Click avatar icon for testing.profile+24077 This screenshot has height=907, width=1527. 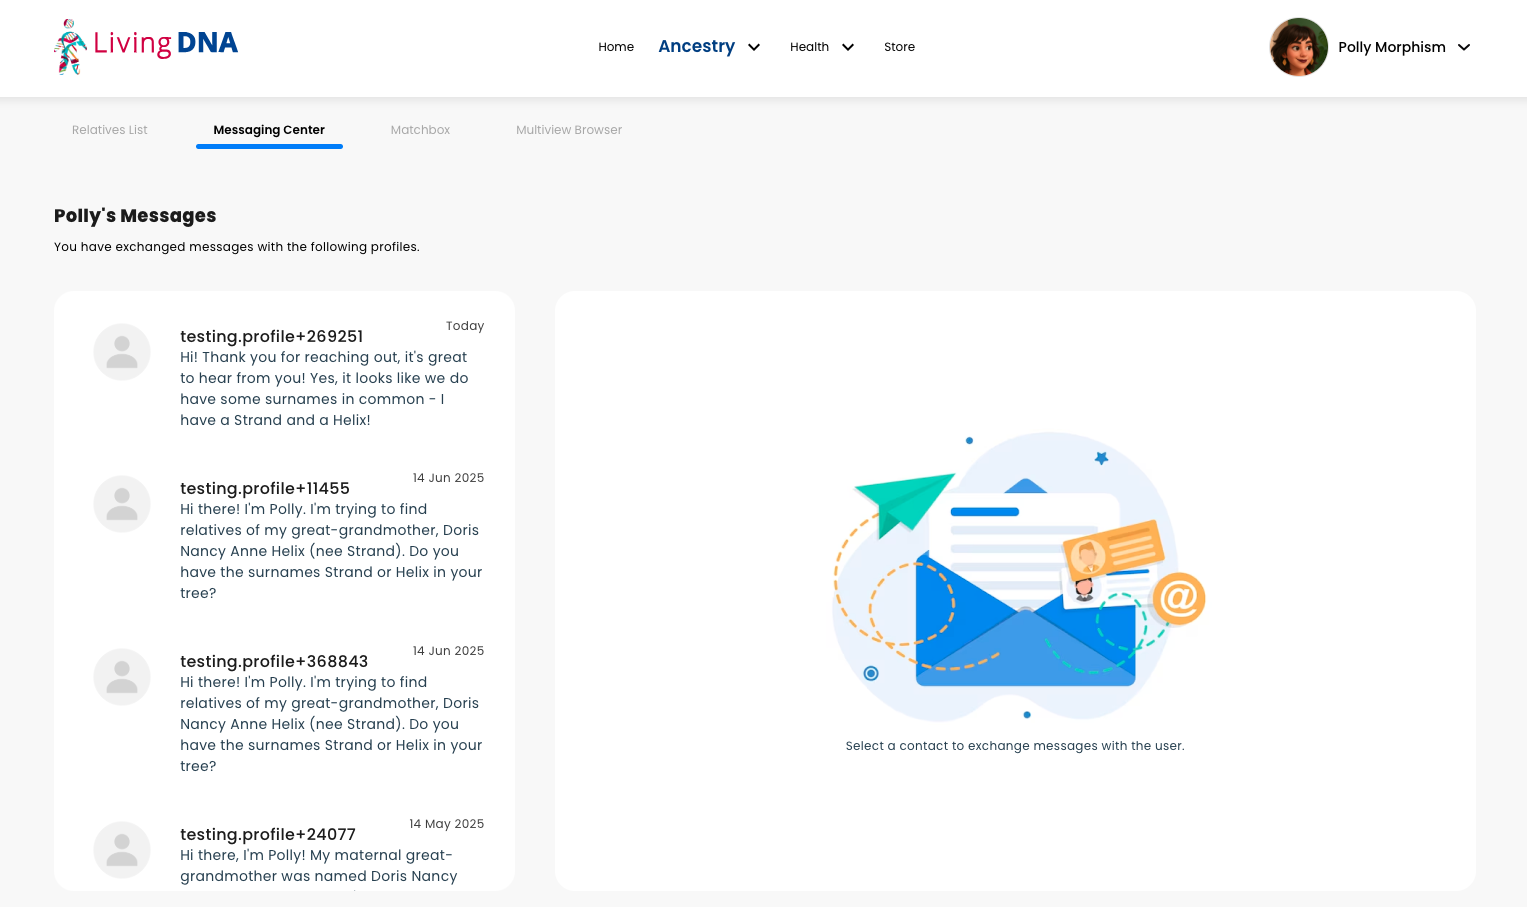pyautogui.click(x=122, y=850)
